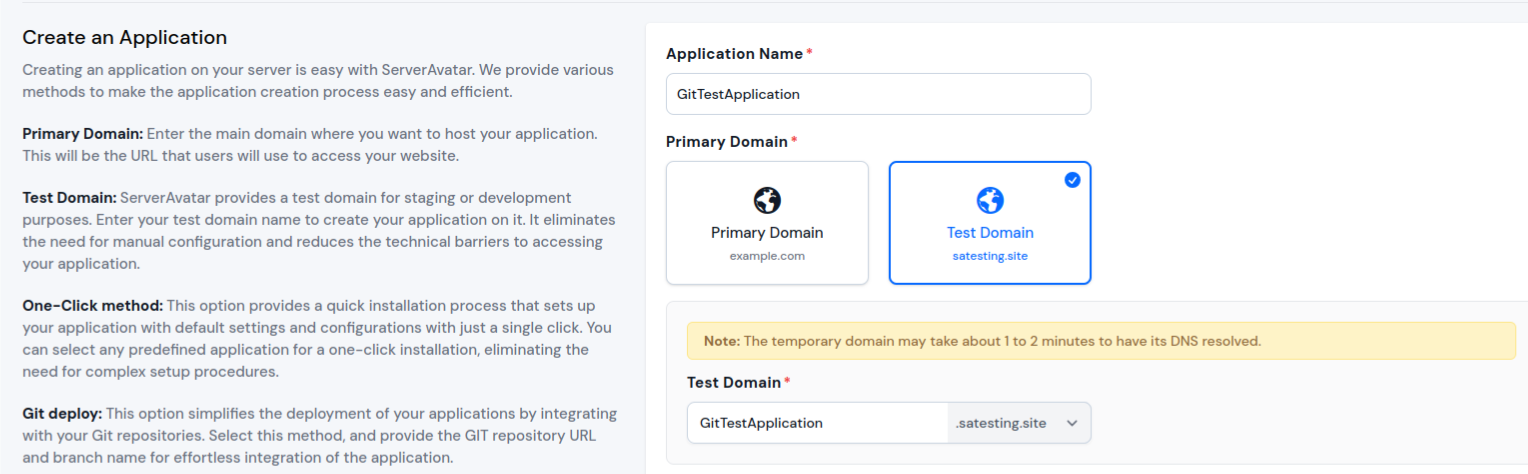
Task: Click the yellow DNS resolution note banner
Action: click(x=1101, y=341)
